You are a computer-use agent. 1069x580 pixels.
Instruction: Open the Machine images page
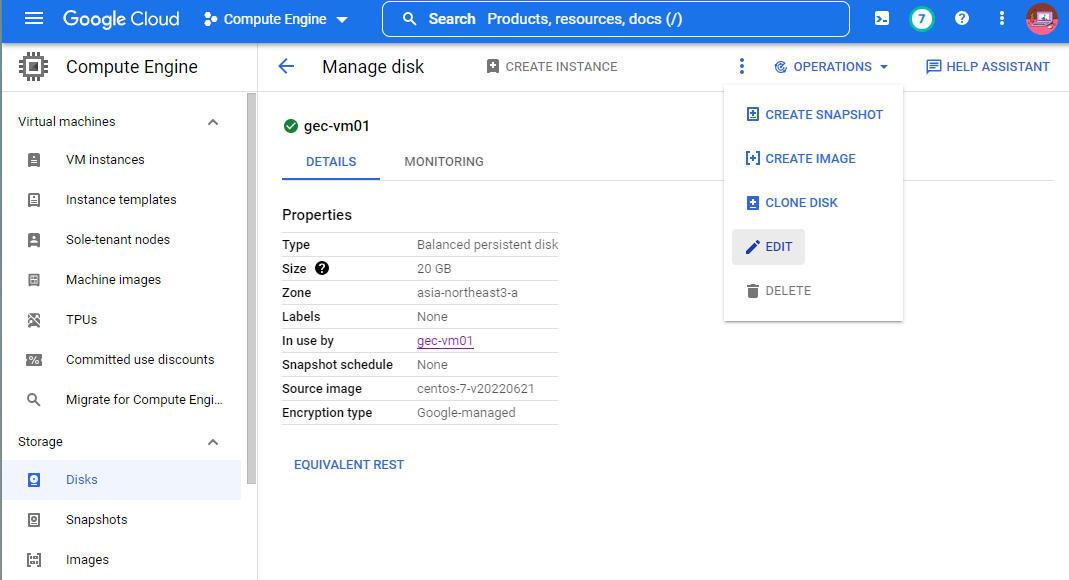click(113, 280)
